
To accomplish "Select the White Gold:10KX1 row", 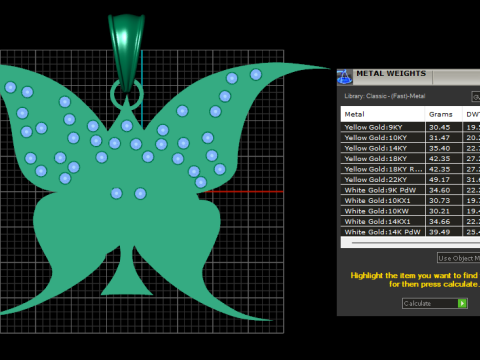I will [410, 200].
